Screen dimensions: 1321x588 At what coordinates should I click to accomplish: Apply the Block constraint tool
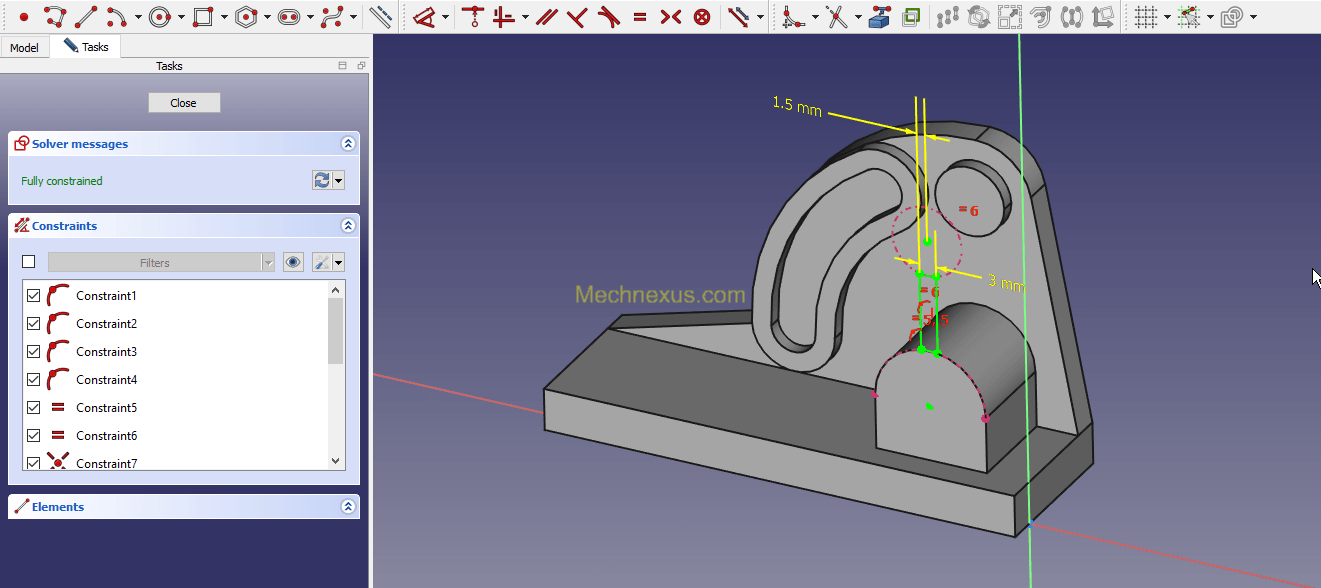click(x=703, y=17)
